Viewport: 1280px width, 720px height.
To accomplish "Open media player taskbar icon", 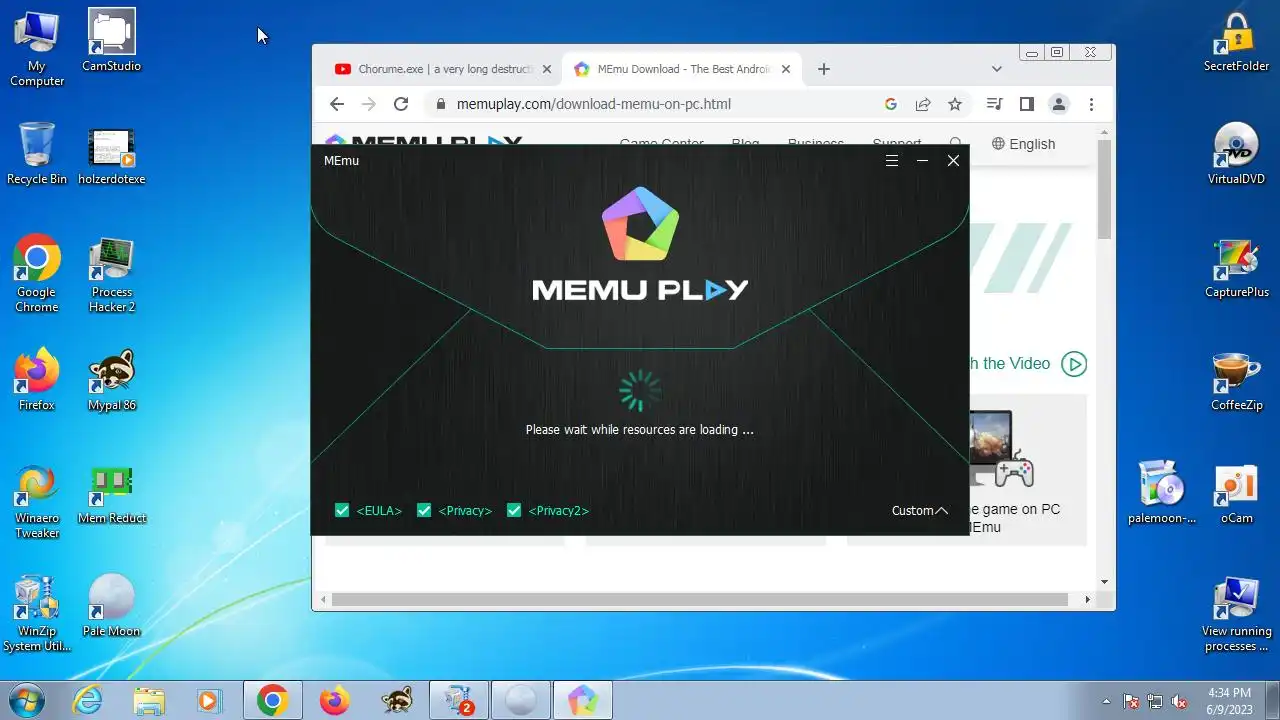I will click(210, 701).
